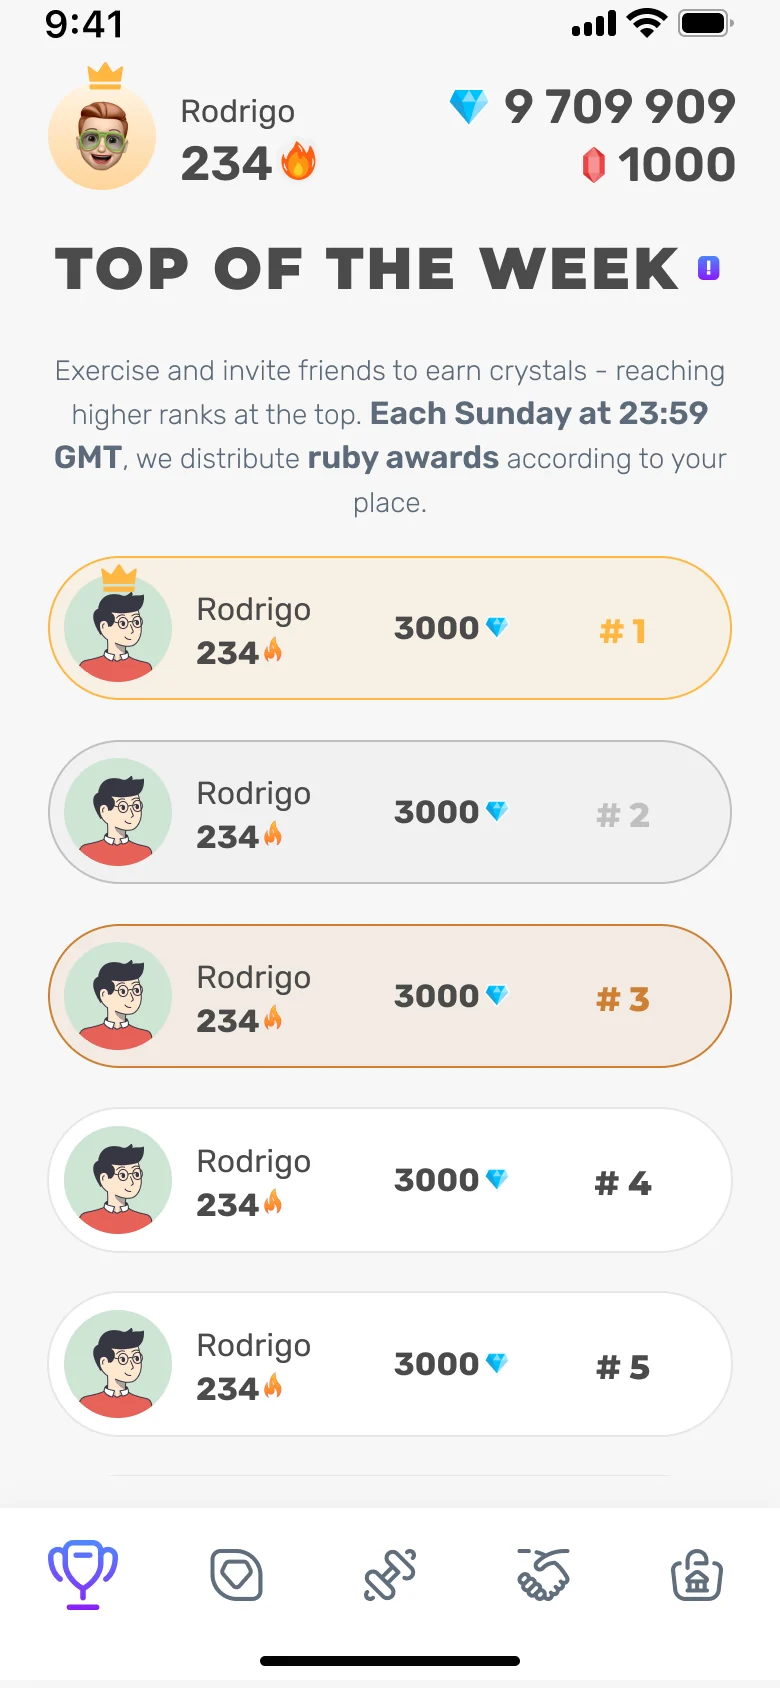Tap the diamond icon in #4 row
Image resolution: width=780 pixels, height=1688 pixels.
pos(497,1178)
